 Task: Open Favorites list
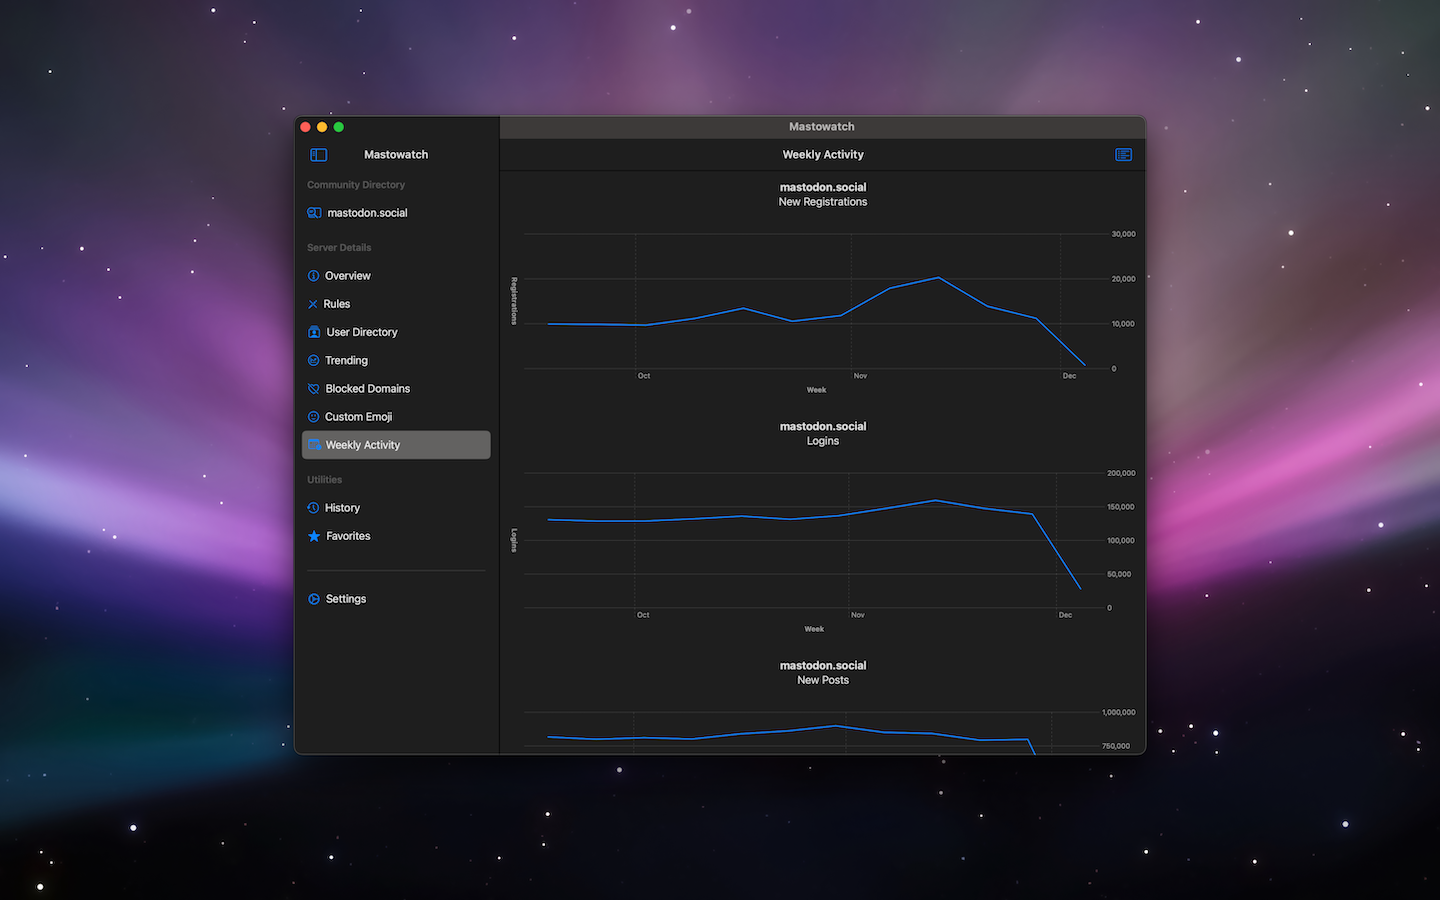coord(396,536)
